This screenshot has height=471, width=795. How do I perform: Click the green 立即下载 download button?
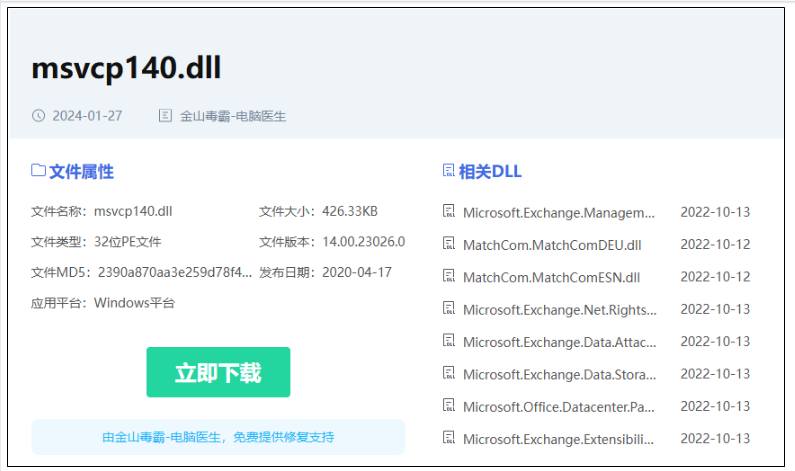218,372
